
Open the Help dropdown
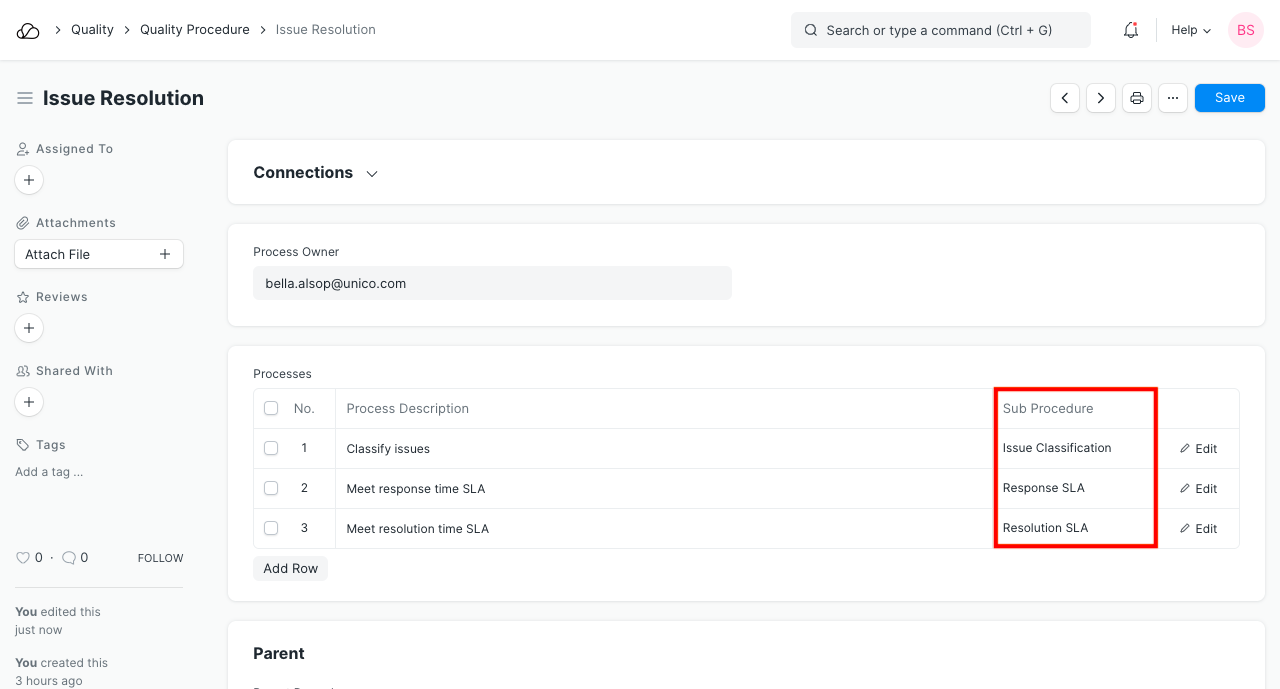click(x=1191, y=30)
